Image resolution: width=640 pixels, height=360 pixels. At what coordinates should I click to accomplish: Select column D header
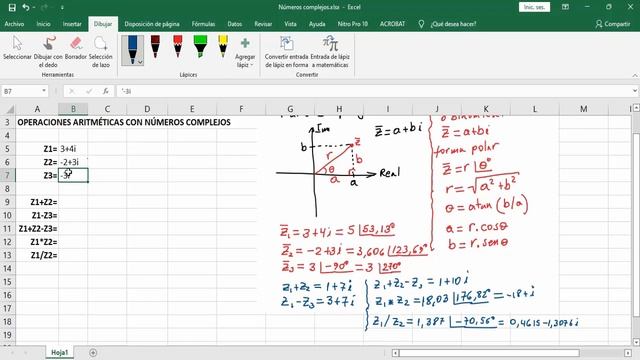(147, 109)
